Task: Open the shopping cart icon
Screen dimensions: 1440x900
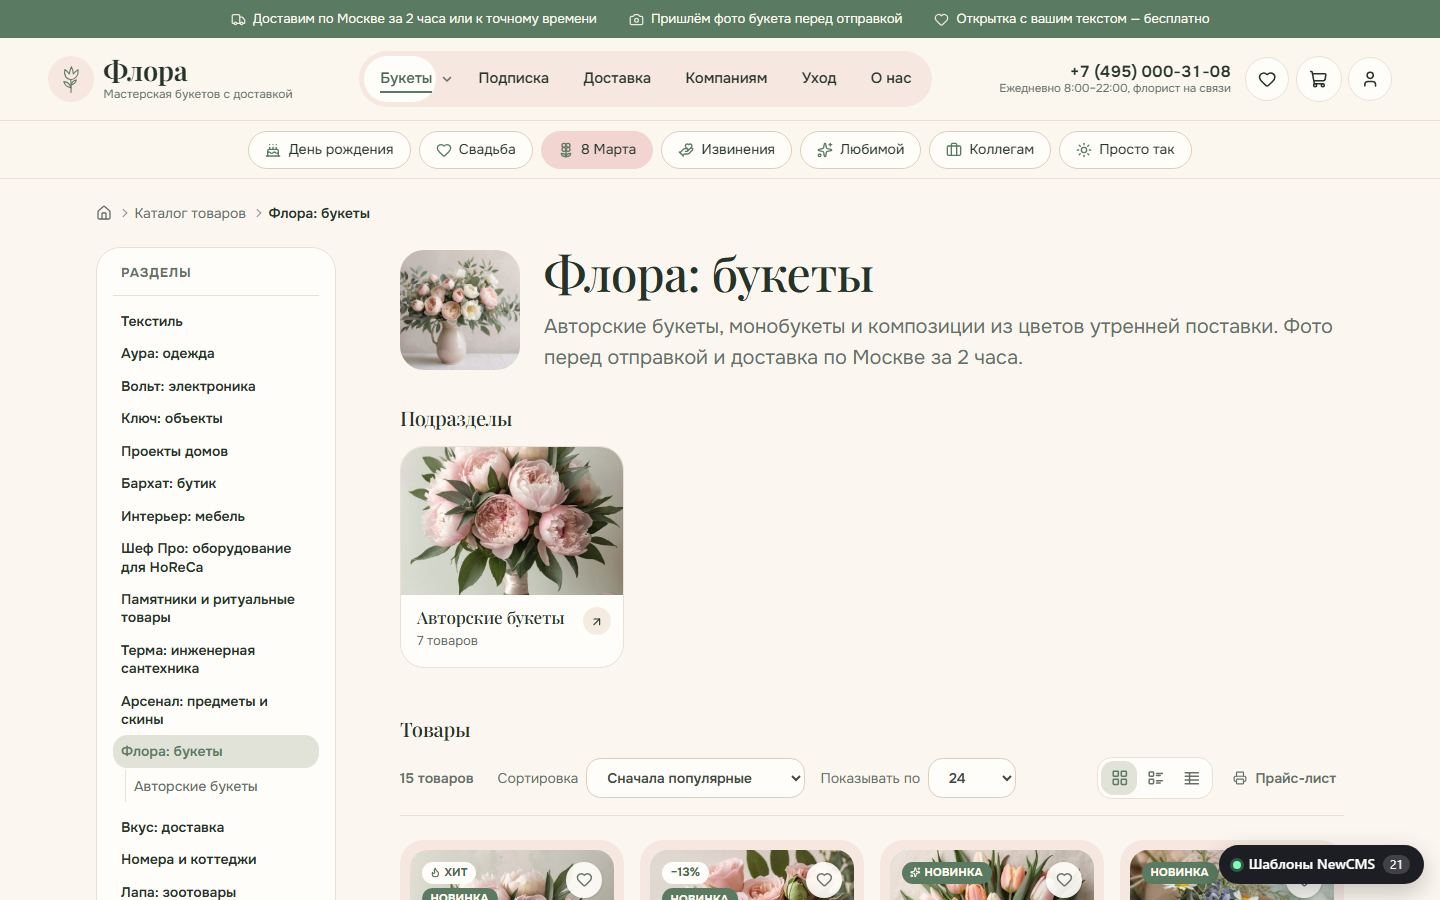Action: (1318, 79)
